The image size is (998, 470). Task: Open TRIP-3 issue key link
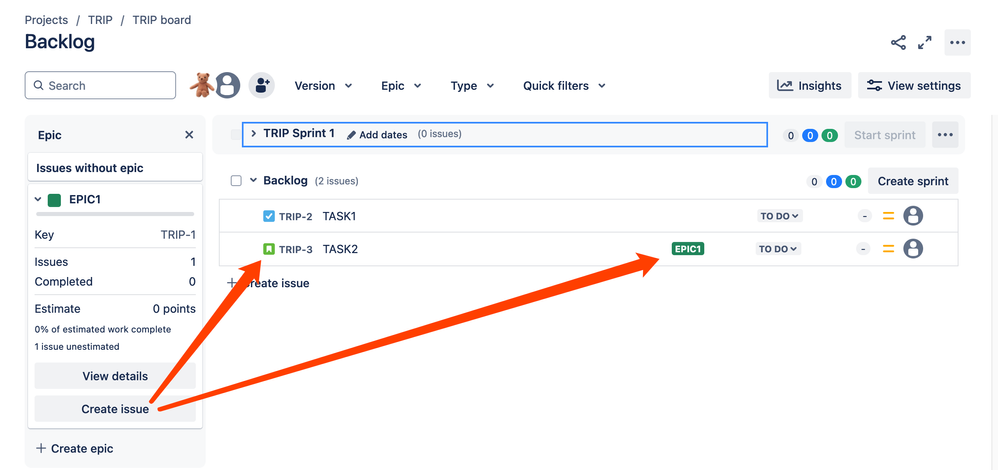[295, 249]
